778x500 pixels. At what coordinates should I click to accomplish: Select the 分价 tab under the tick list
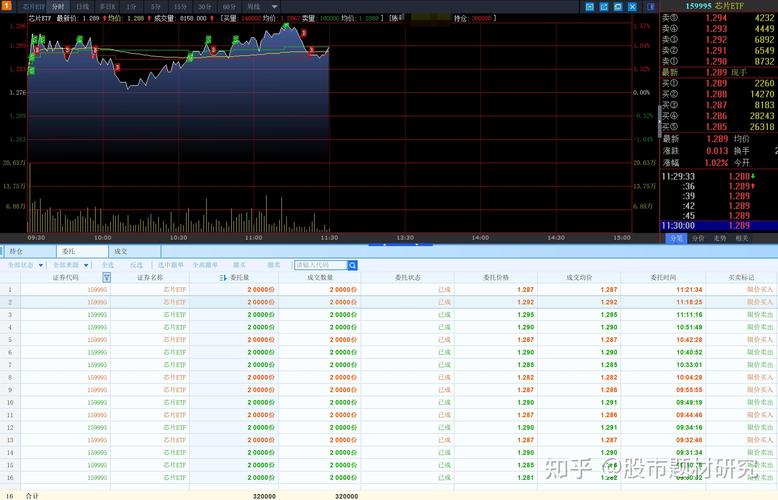(698, 238)
